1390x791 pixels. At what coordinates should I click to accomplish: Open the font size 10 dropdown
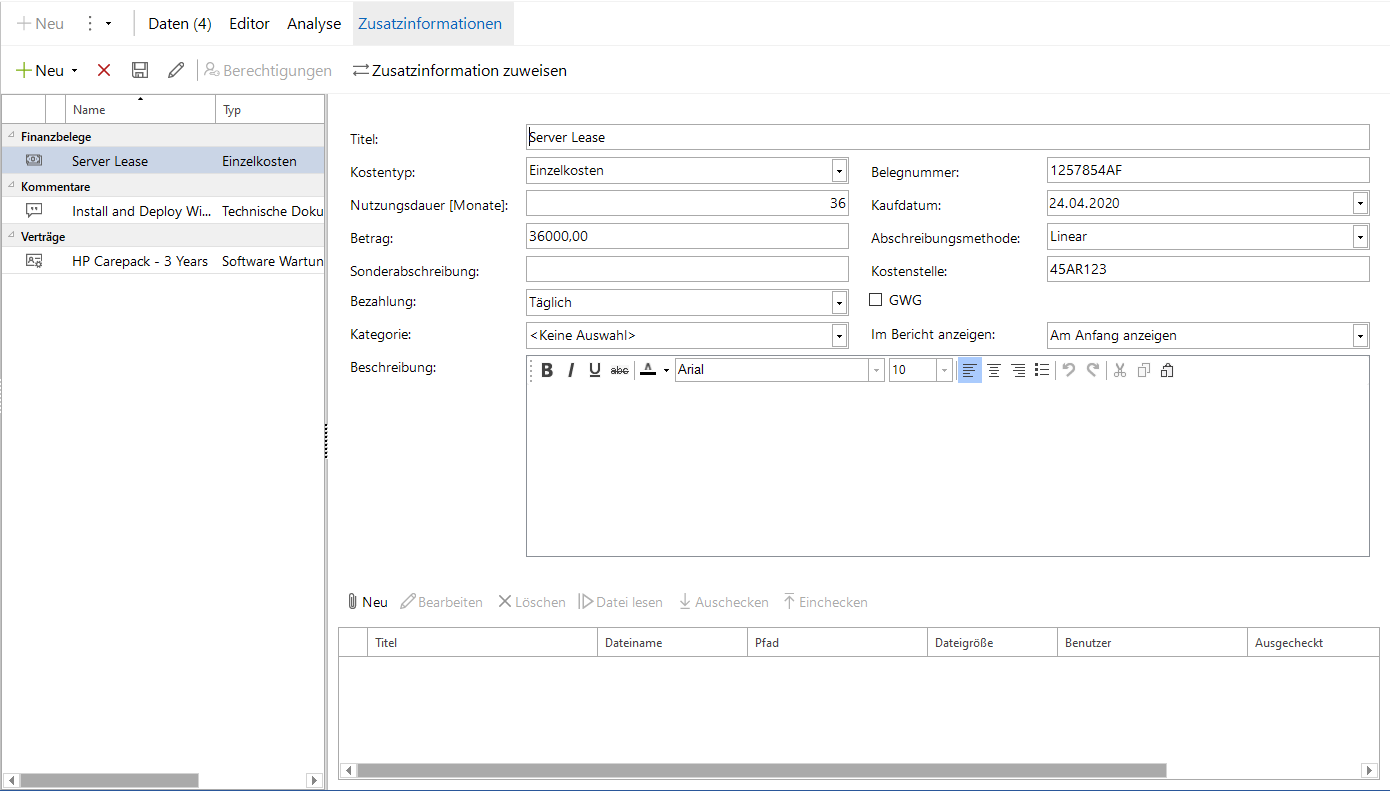coord(944,370)
